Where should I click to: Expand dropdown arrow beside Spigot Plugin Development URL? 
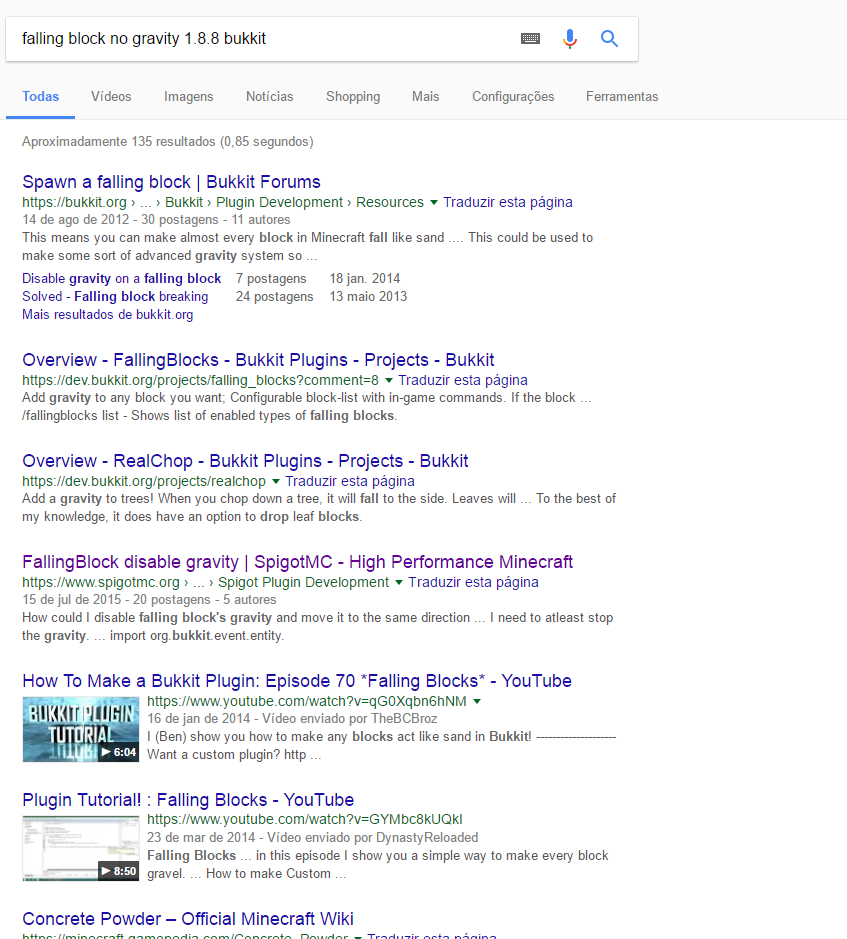point(399,582)
